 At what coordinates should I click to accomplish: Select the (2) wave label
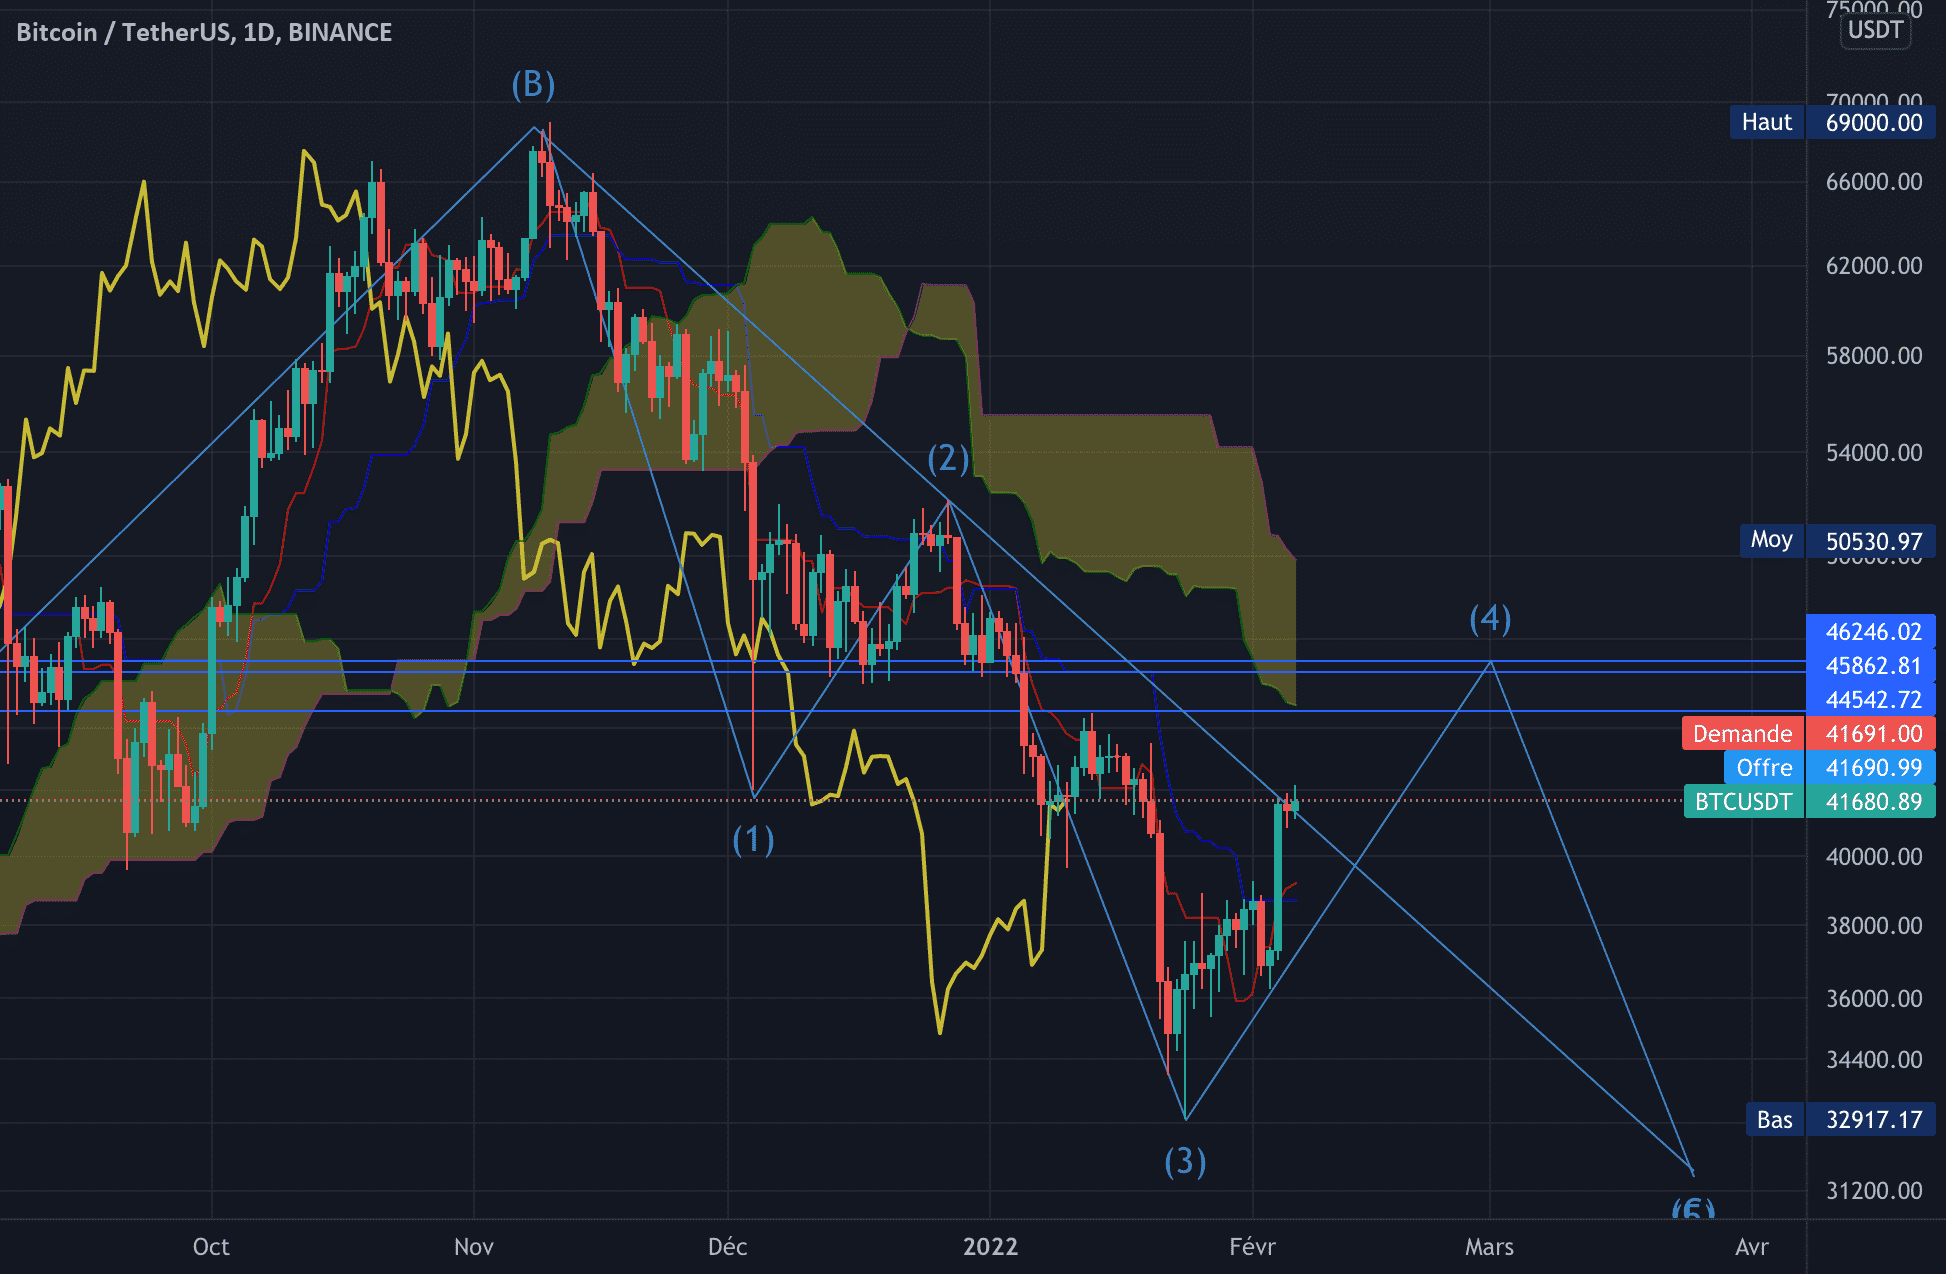tap(948, 458)
